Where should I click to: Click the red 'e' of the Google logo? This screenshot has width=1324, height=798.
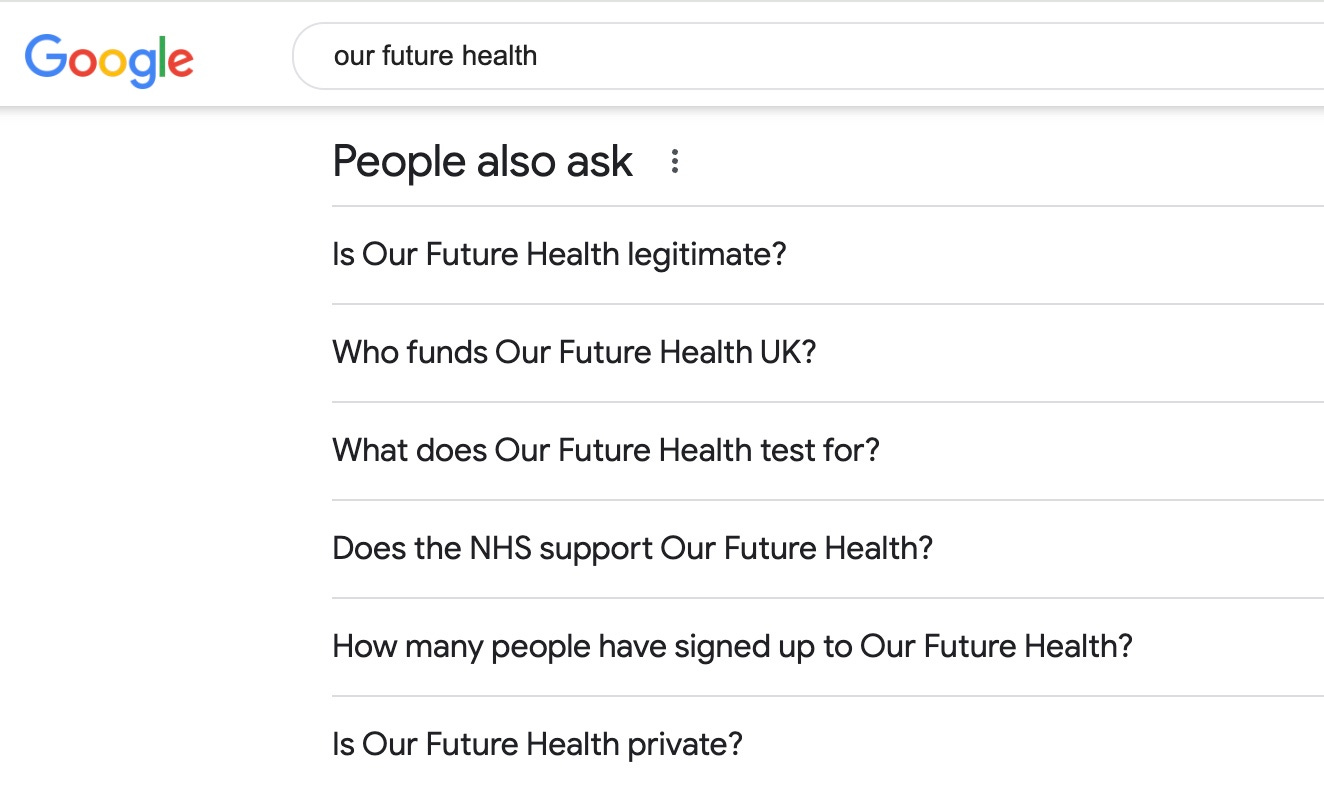click(x=180, y=63)
